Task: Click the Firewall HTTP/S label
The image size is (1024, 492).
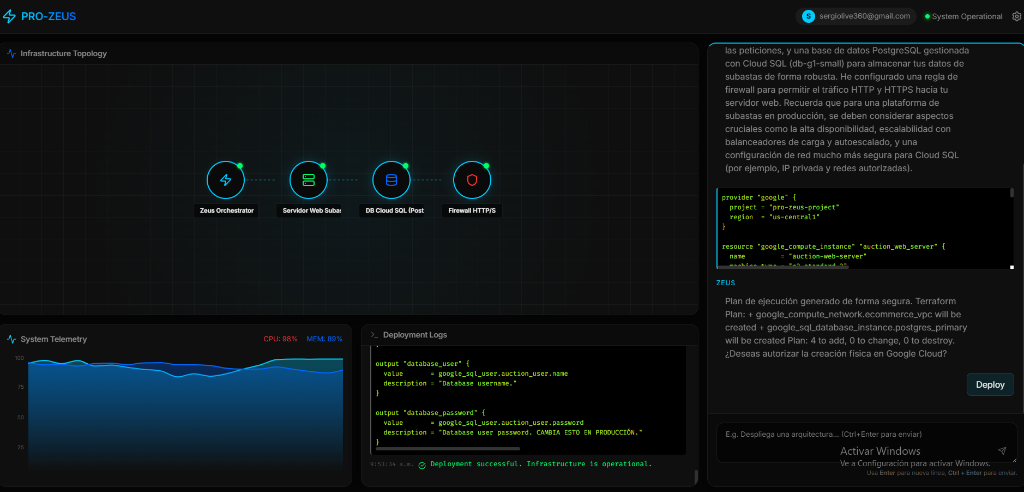Action: coord(472,211)
